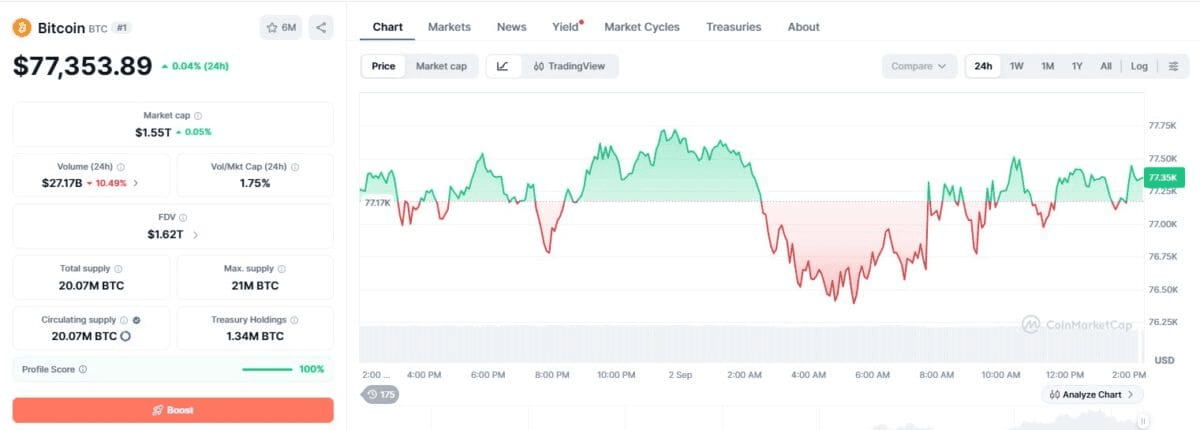Set chart range to 1Y
This screenshot has height=430, width=1200.
pos(1077,66)
